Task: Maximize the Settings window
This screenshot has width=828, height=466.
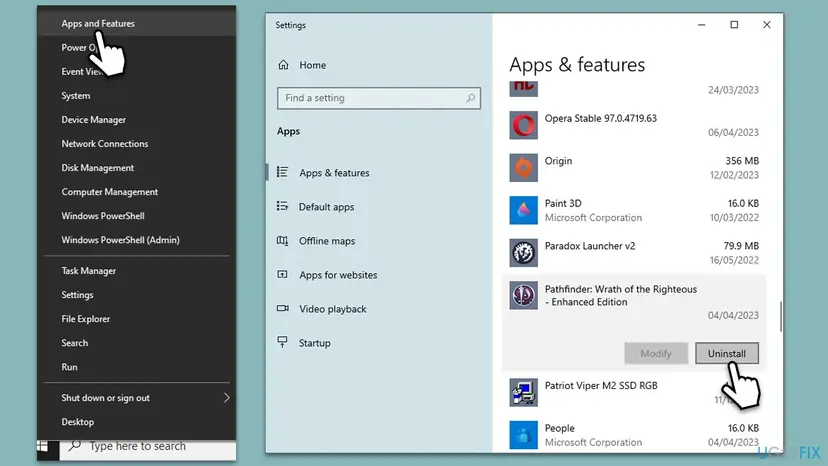Action: [x=734, y=24]
